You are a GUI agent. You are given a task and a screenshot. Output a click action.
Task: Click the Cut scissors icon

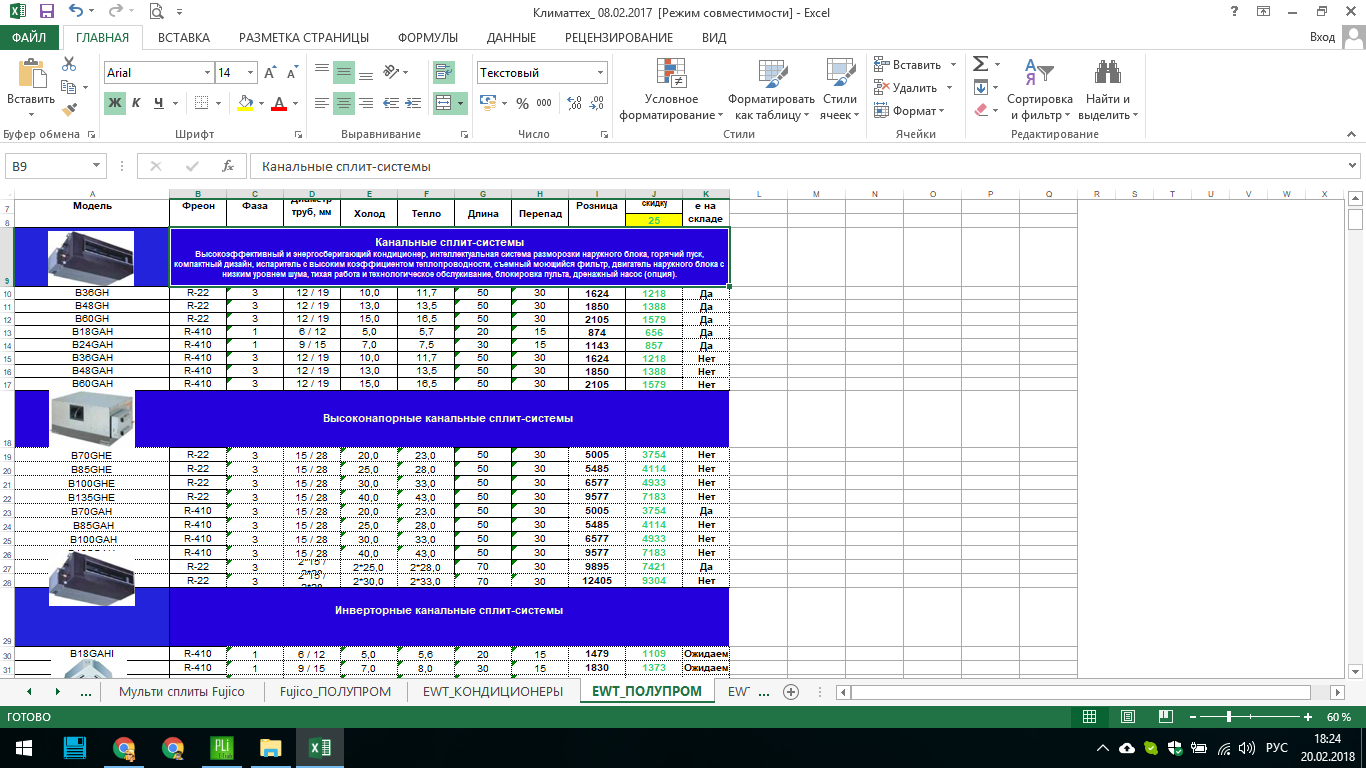(69, 64)
